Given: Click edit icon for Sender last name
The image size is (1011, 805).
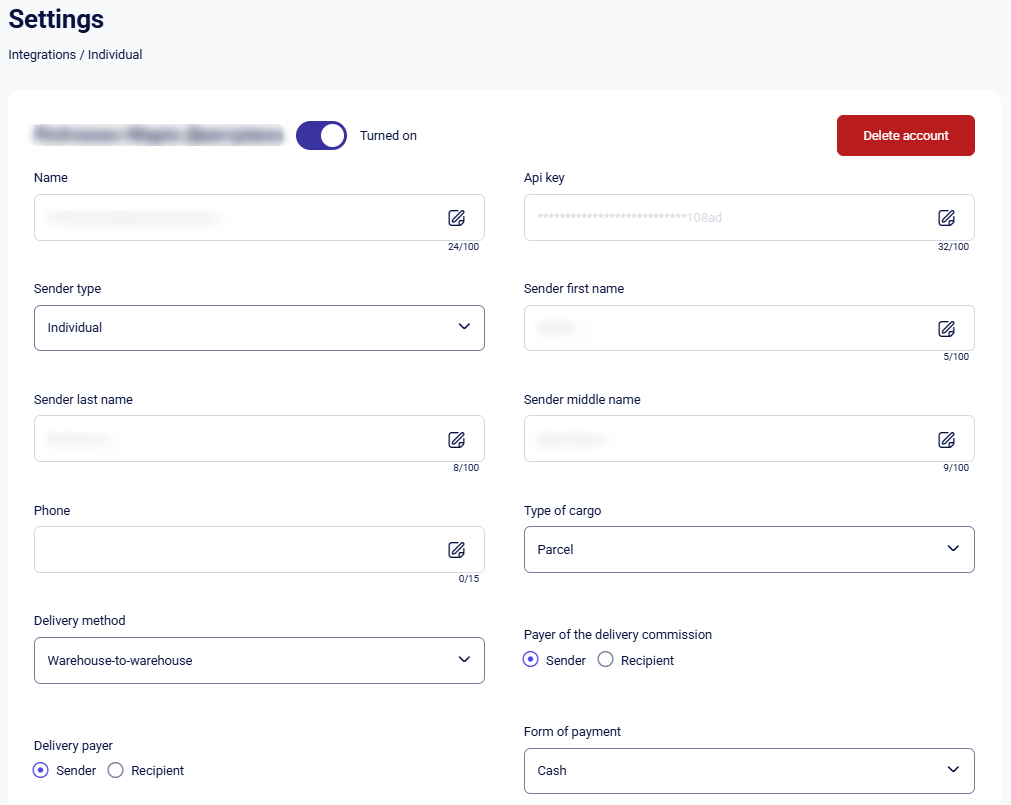Looking at the screenshot, I should 456,439.
